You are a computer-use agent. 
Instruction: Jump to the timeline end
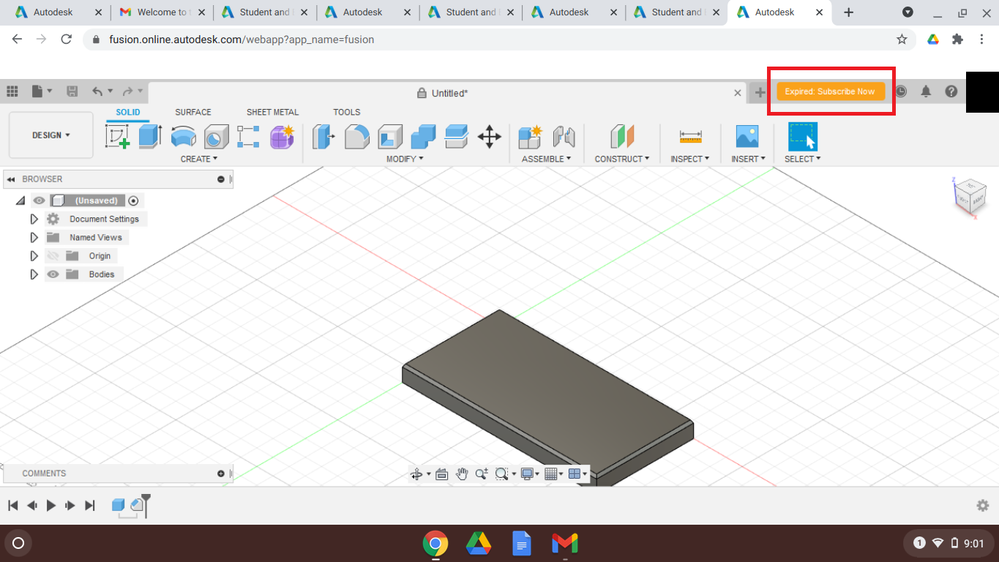(90, 505)
